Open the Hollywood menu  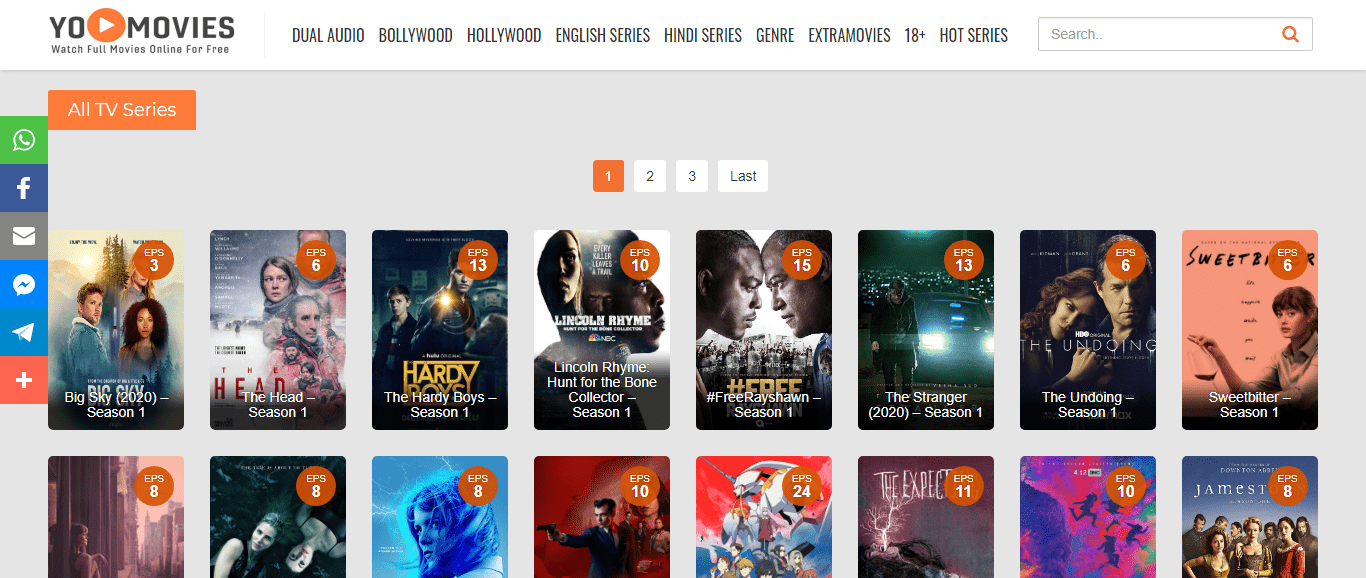[504, 35]
